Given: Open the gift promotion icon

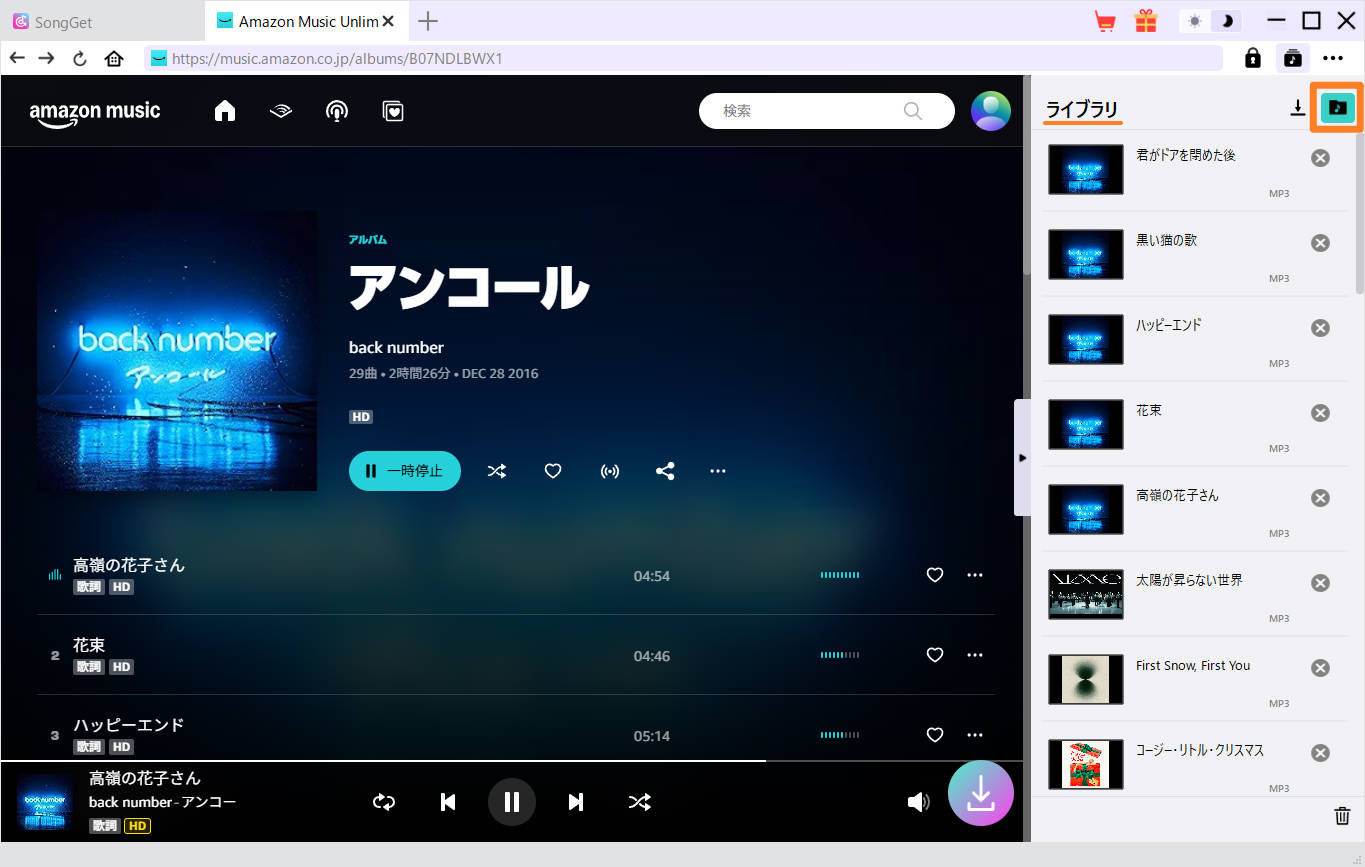Looking at the screenshot, I should pos(1145,20).
